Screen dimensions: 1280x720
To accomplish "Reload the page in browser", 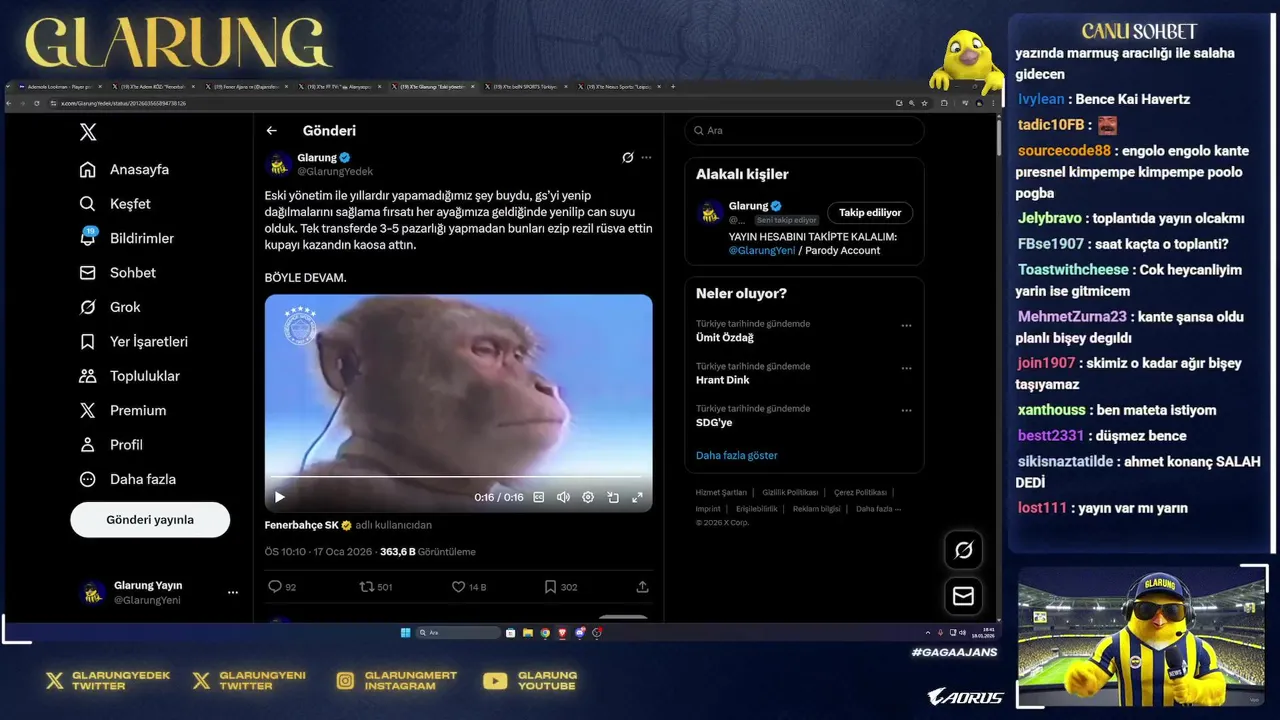I will pyautogui.click(x=37, y=103).
